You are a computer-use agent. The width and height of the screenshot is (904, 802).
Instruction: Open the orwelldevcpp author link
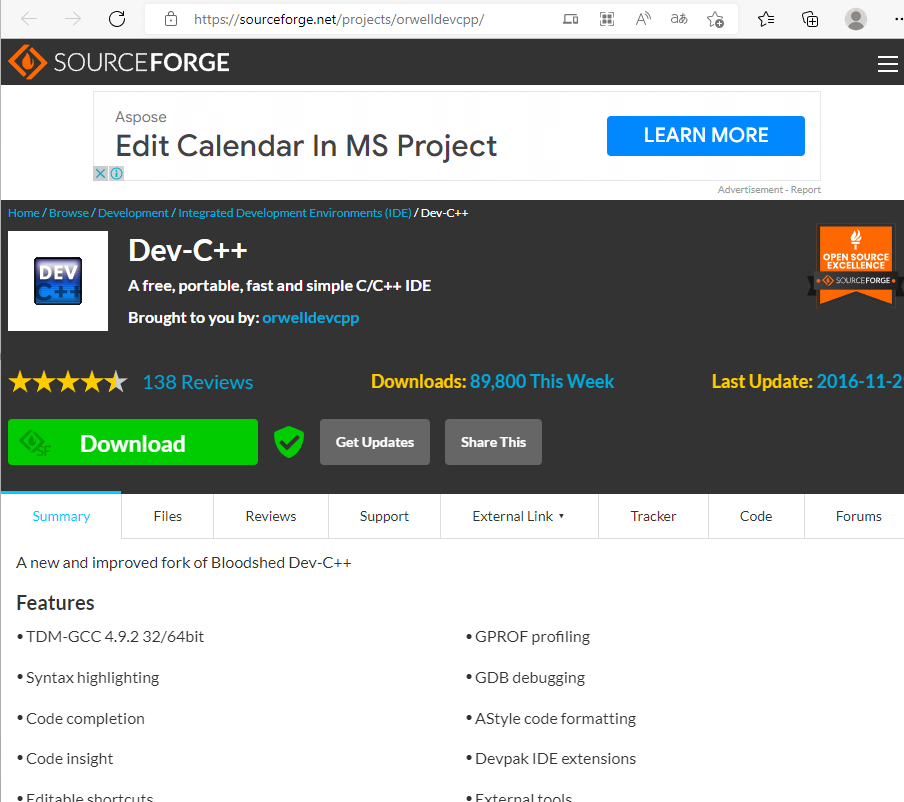tap(310, 318)
